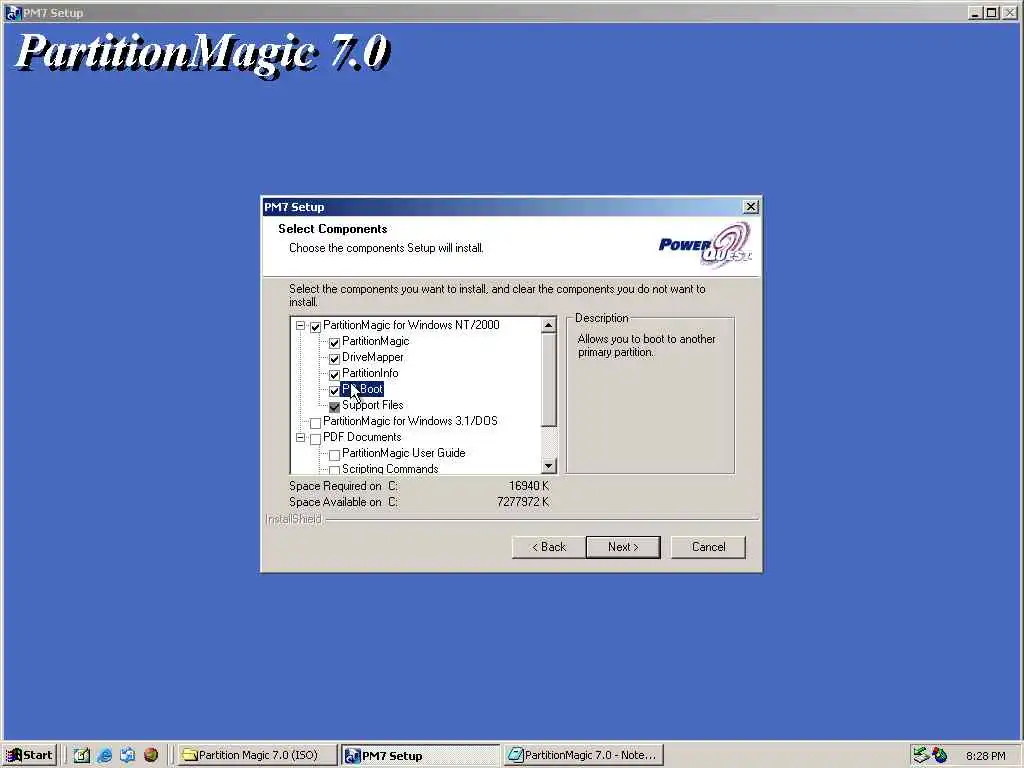This screenshot has width=1024, height=768.
Task: Collapse the PartitionMagic for Windows NT/2000 node
Action: click(x=300, y=325)
